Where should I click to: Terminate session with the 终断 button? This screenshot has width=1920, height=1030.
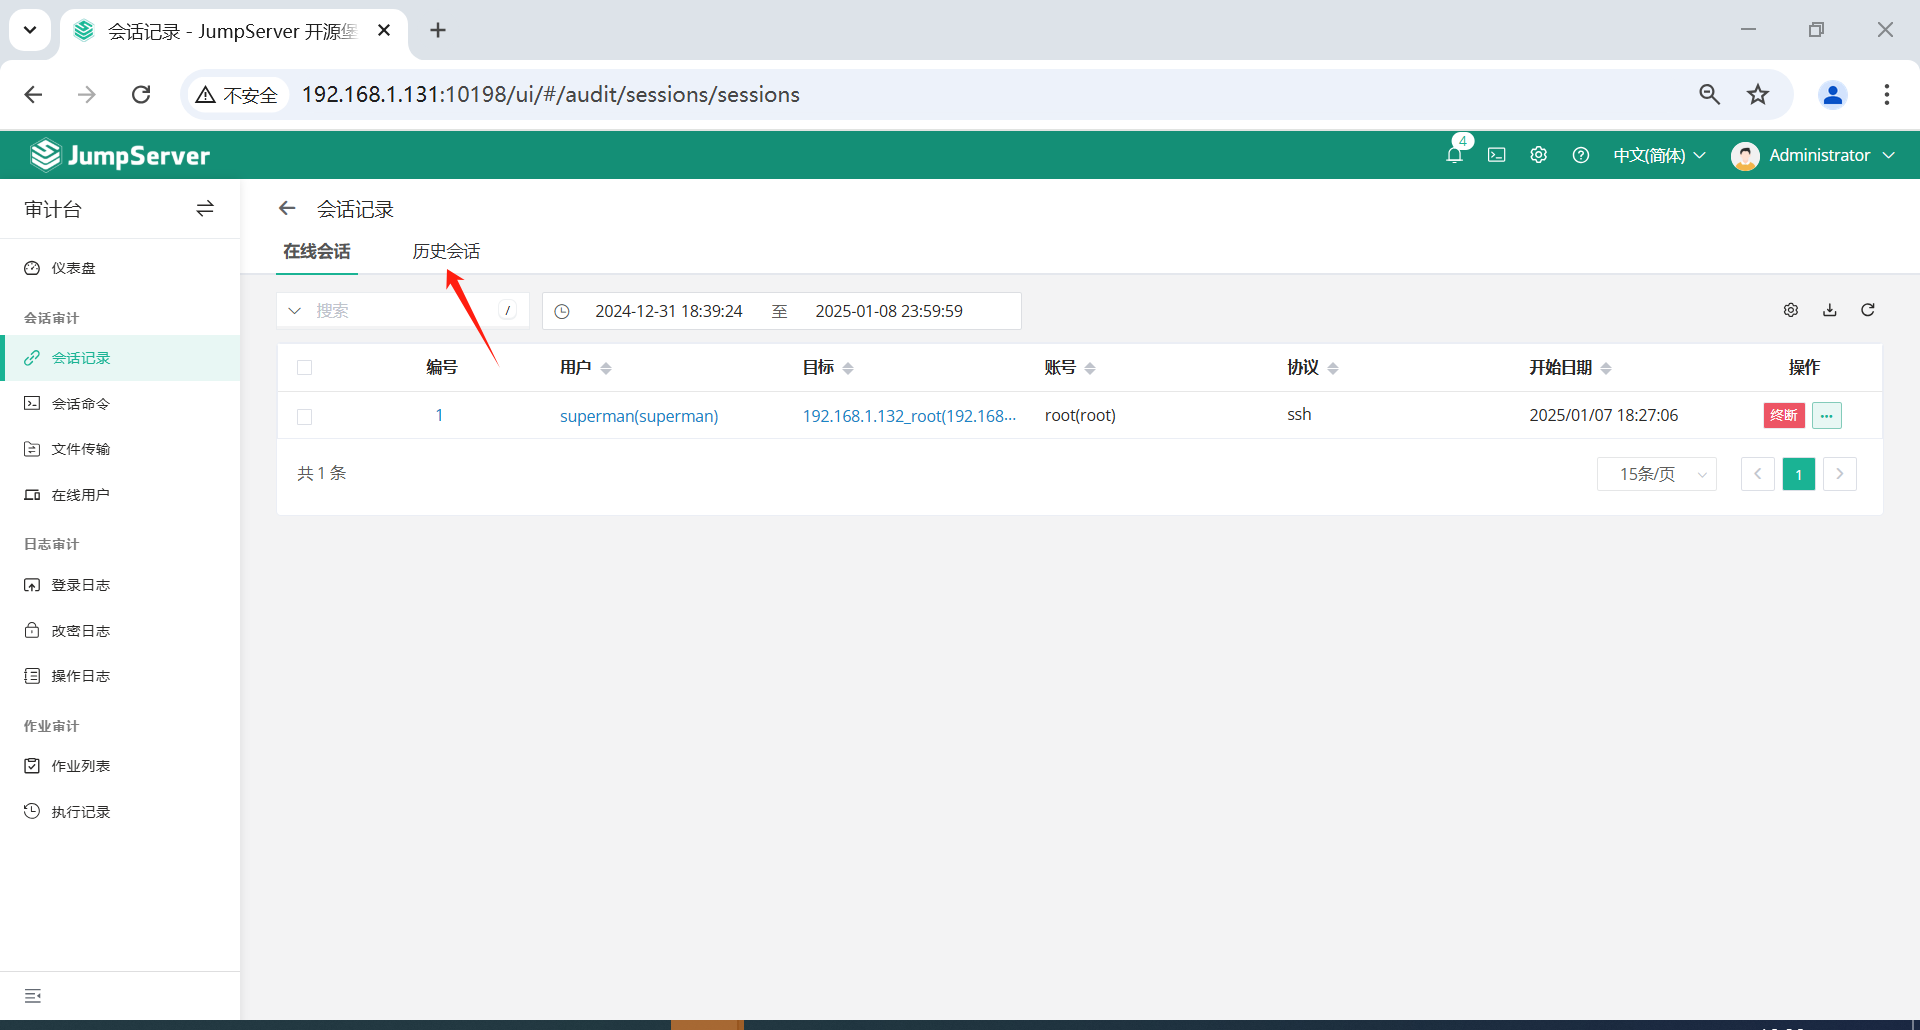click(1784, 415)
